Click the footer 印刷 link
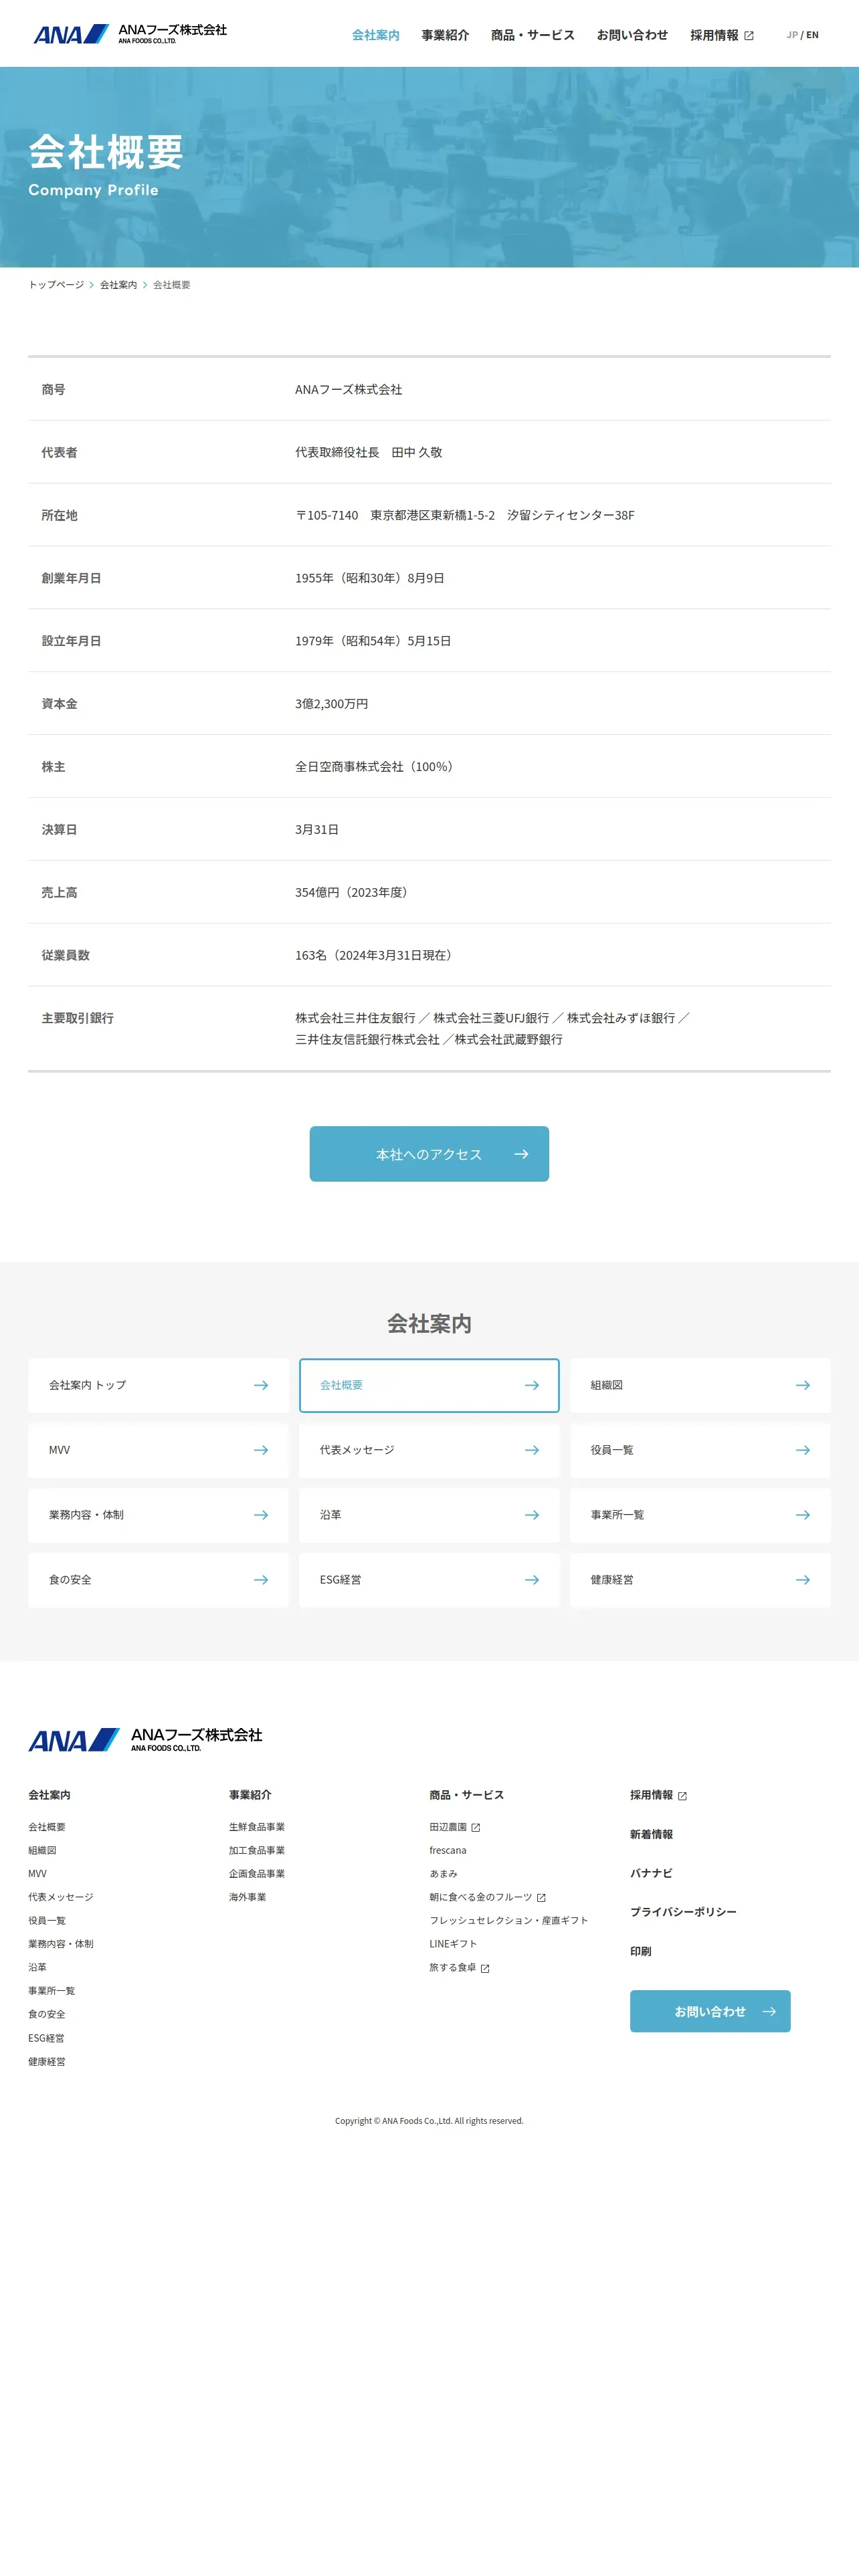 pos(640,1951)
